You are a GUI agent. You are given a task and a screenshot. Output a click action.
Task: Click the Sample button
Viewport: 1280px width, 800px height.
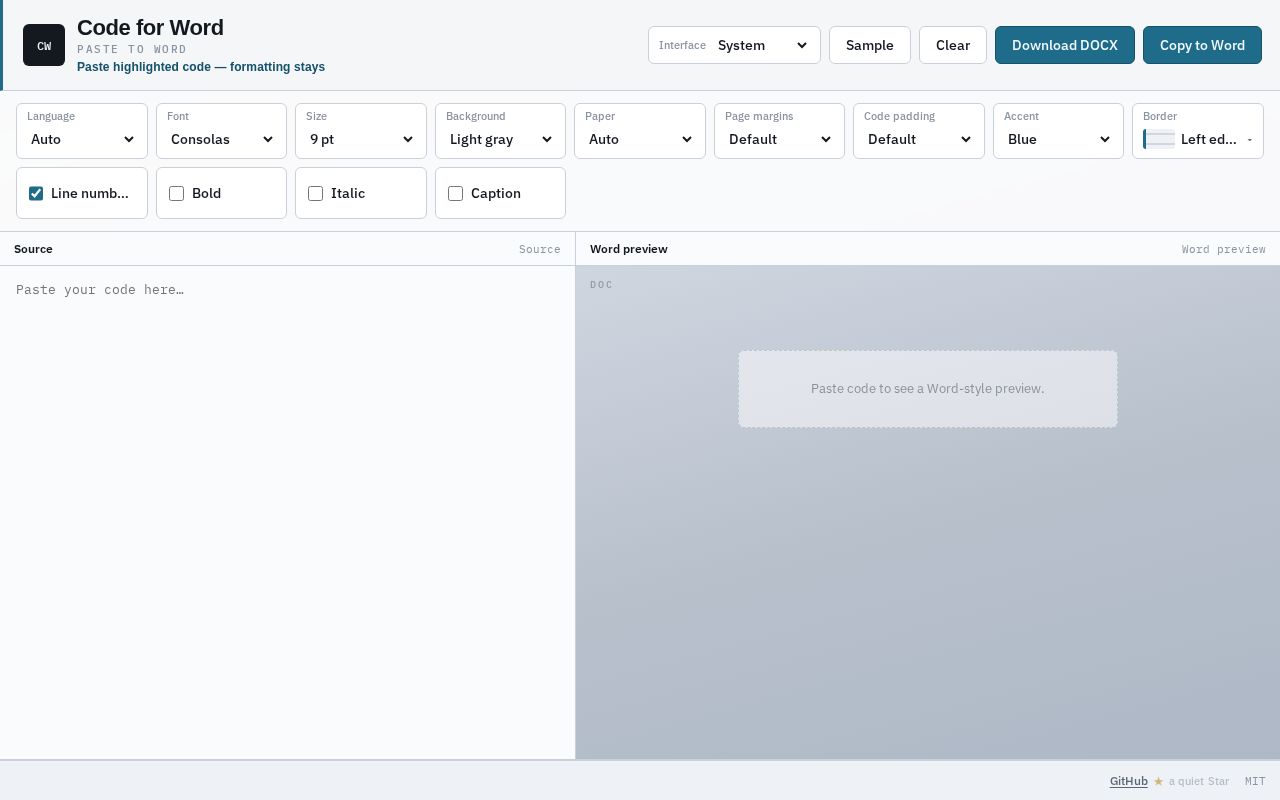[870, 45]
